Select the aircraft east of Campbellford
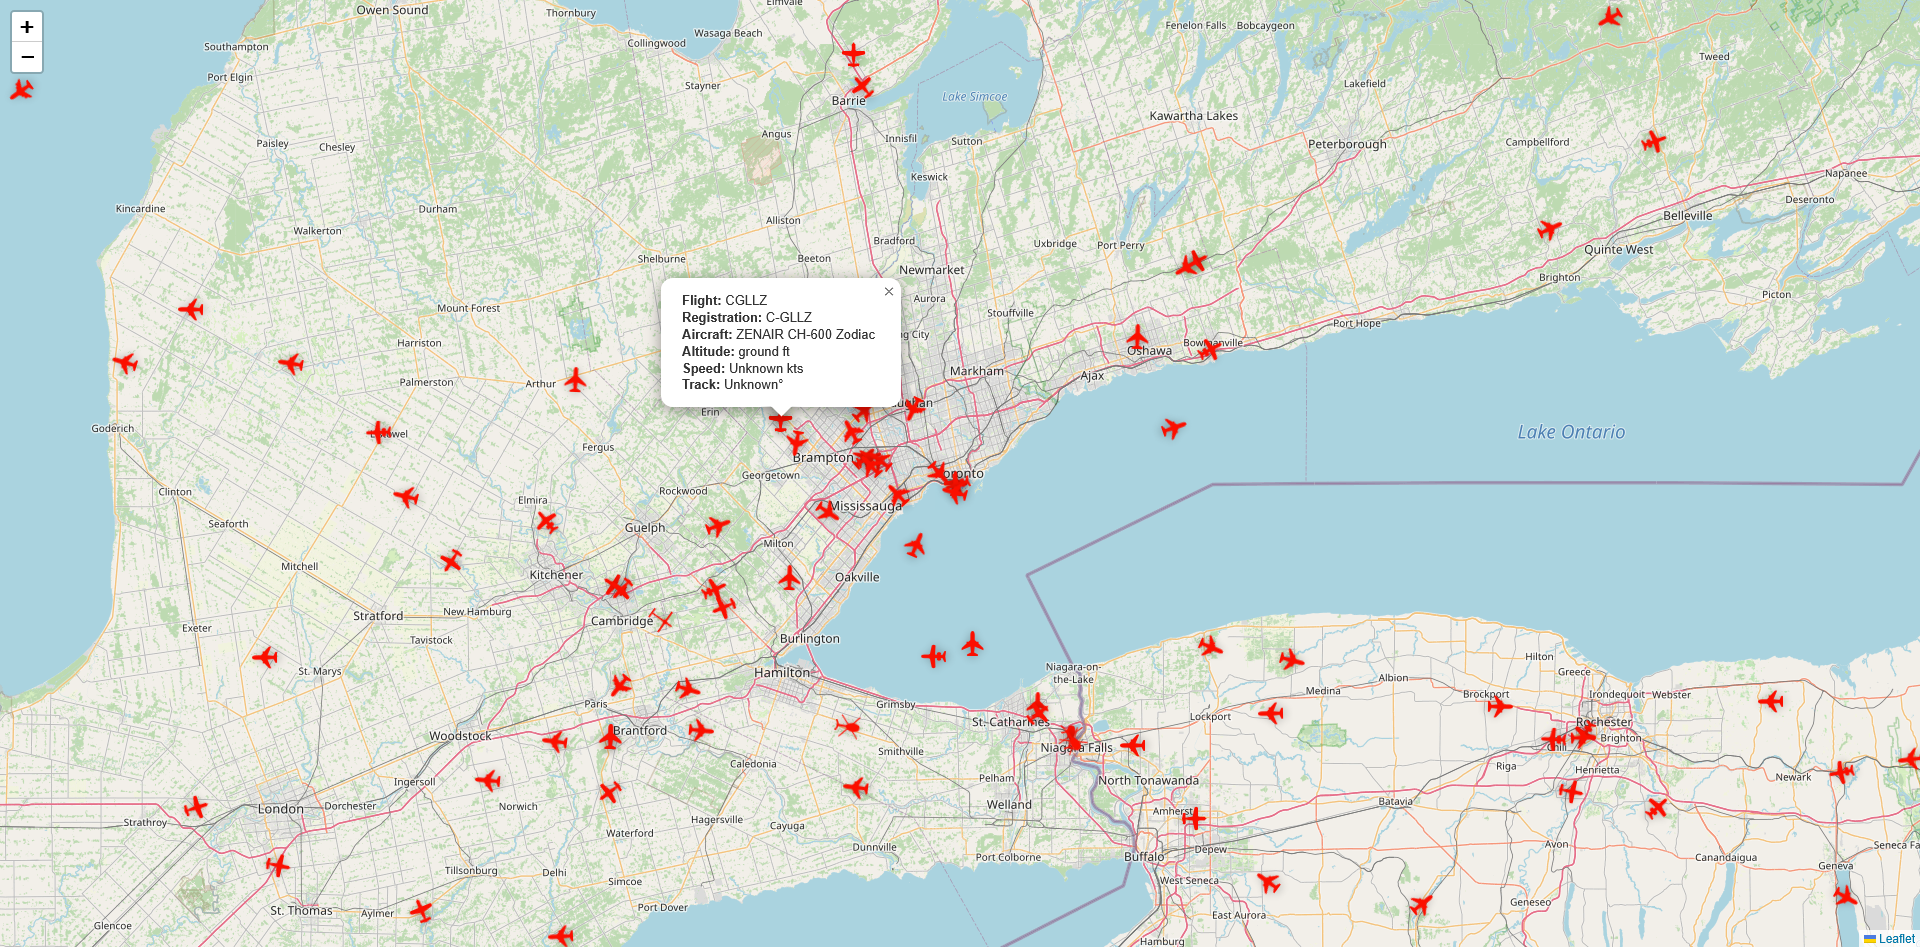1920x947 pixels. point(1654,142)
